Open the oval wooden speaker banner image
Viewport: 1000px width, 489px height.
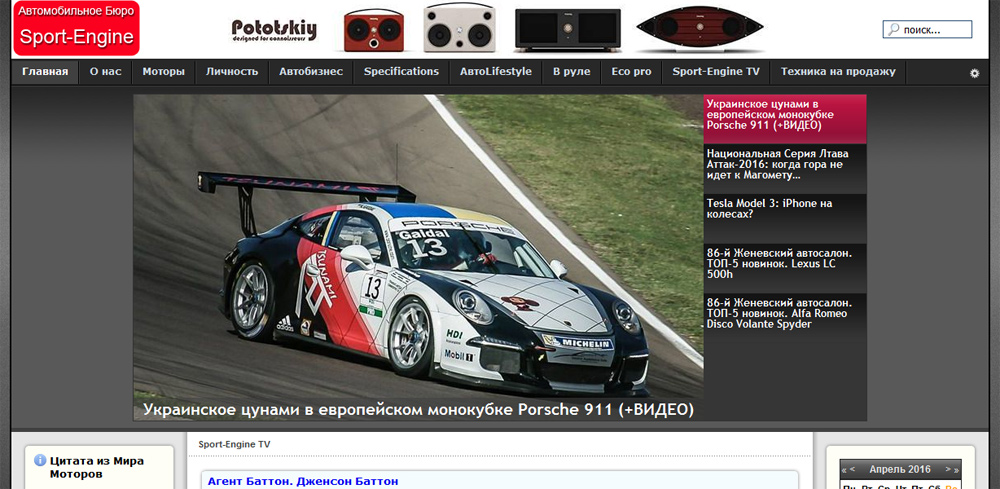[700, 29]
